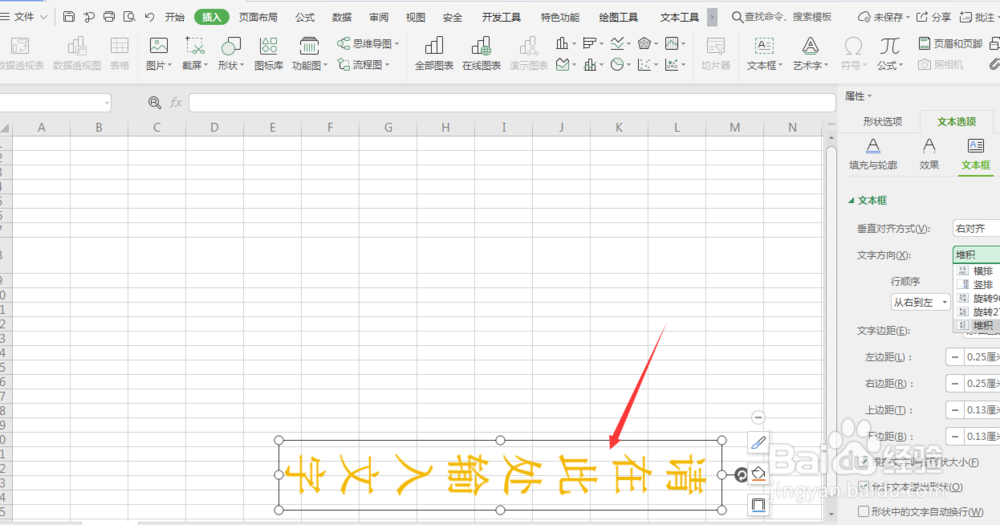Click the vertical scrollbar of the sheet
This screenshot has height=525, width=1000.
coord(830,325)
